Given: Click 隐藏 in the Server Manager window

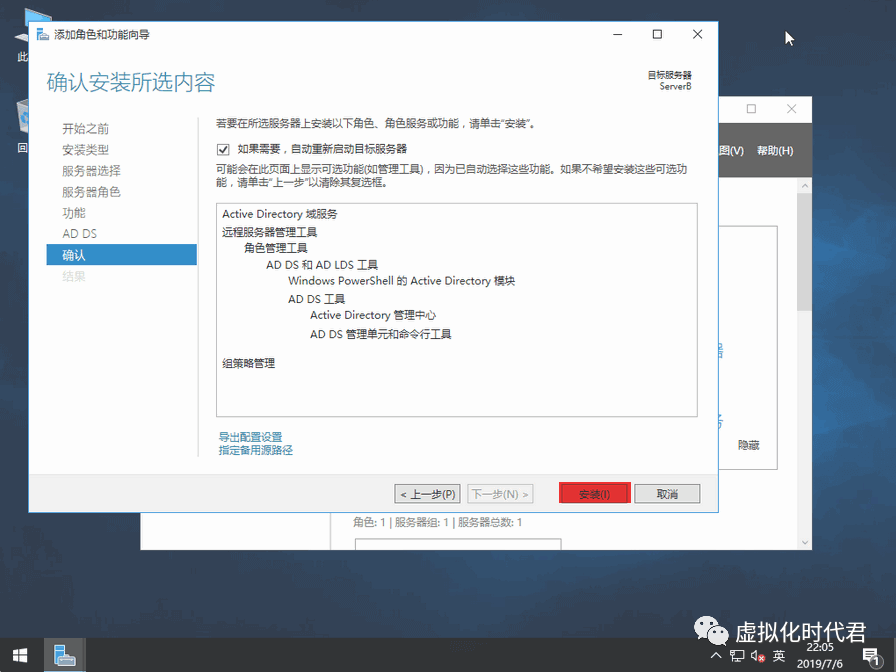Looking at the screenshot, I should coord(749,445).
